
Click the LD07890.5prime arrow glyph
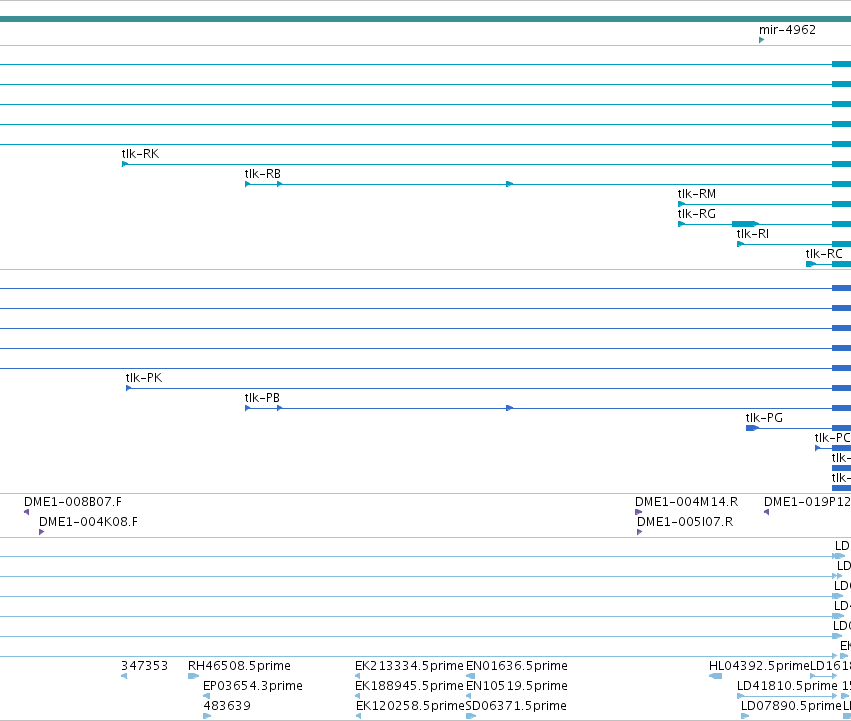745,717
